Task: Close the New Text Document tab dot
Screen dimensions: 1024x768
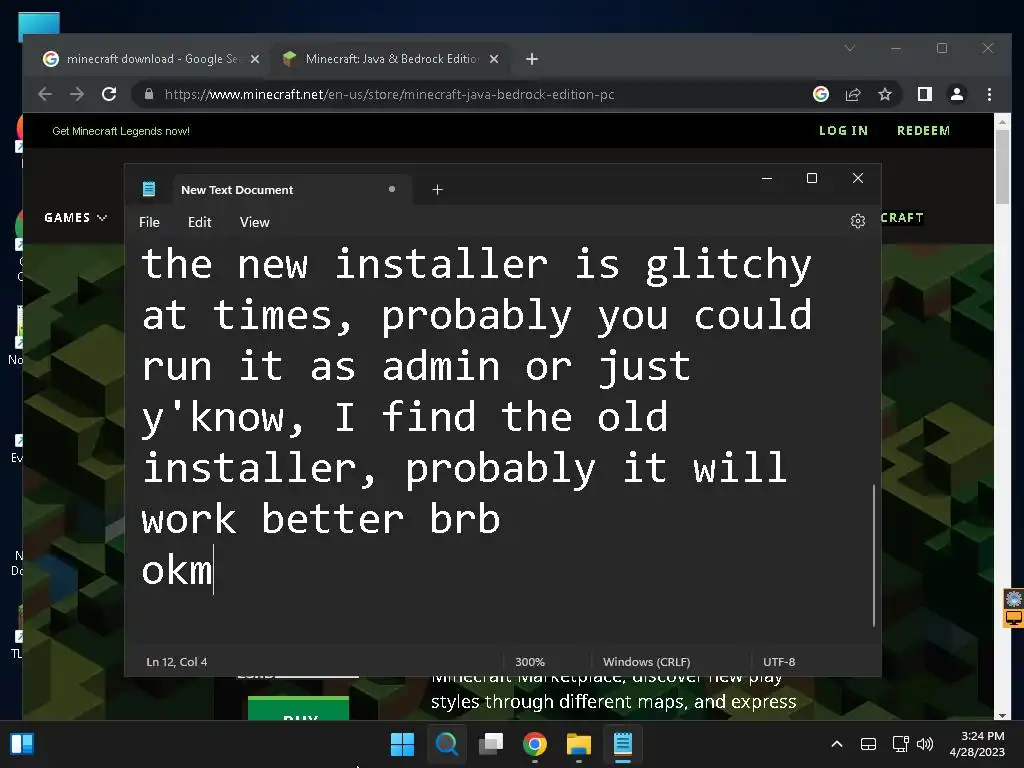Action: pos(392,189)
